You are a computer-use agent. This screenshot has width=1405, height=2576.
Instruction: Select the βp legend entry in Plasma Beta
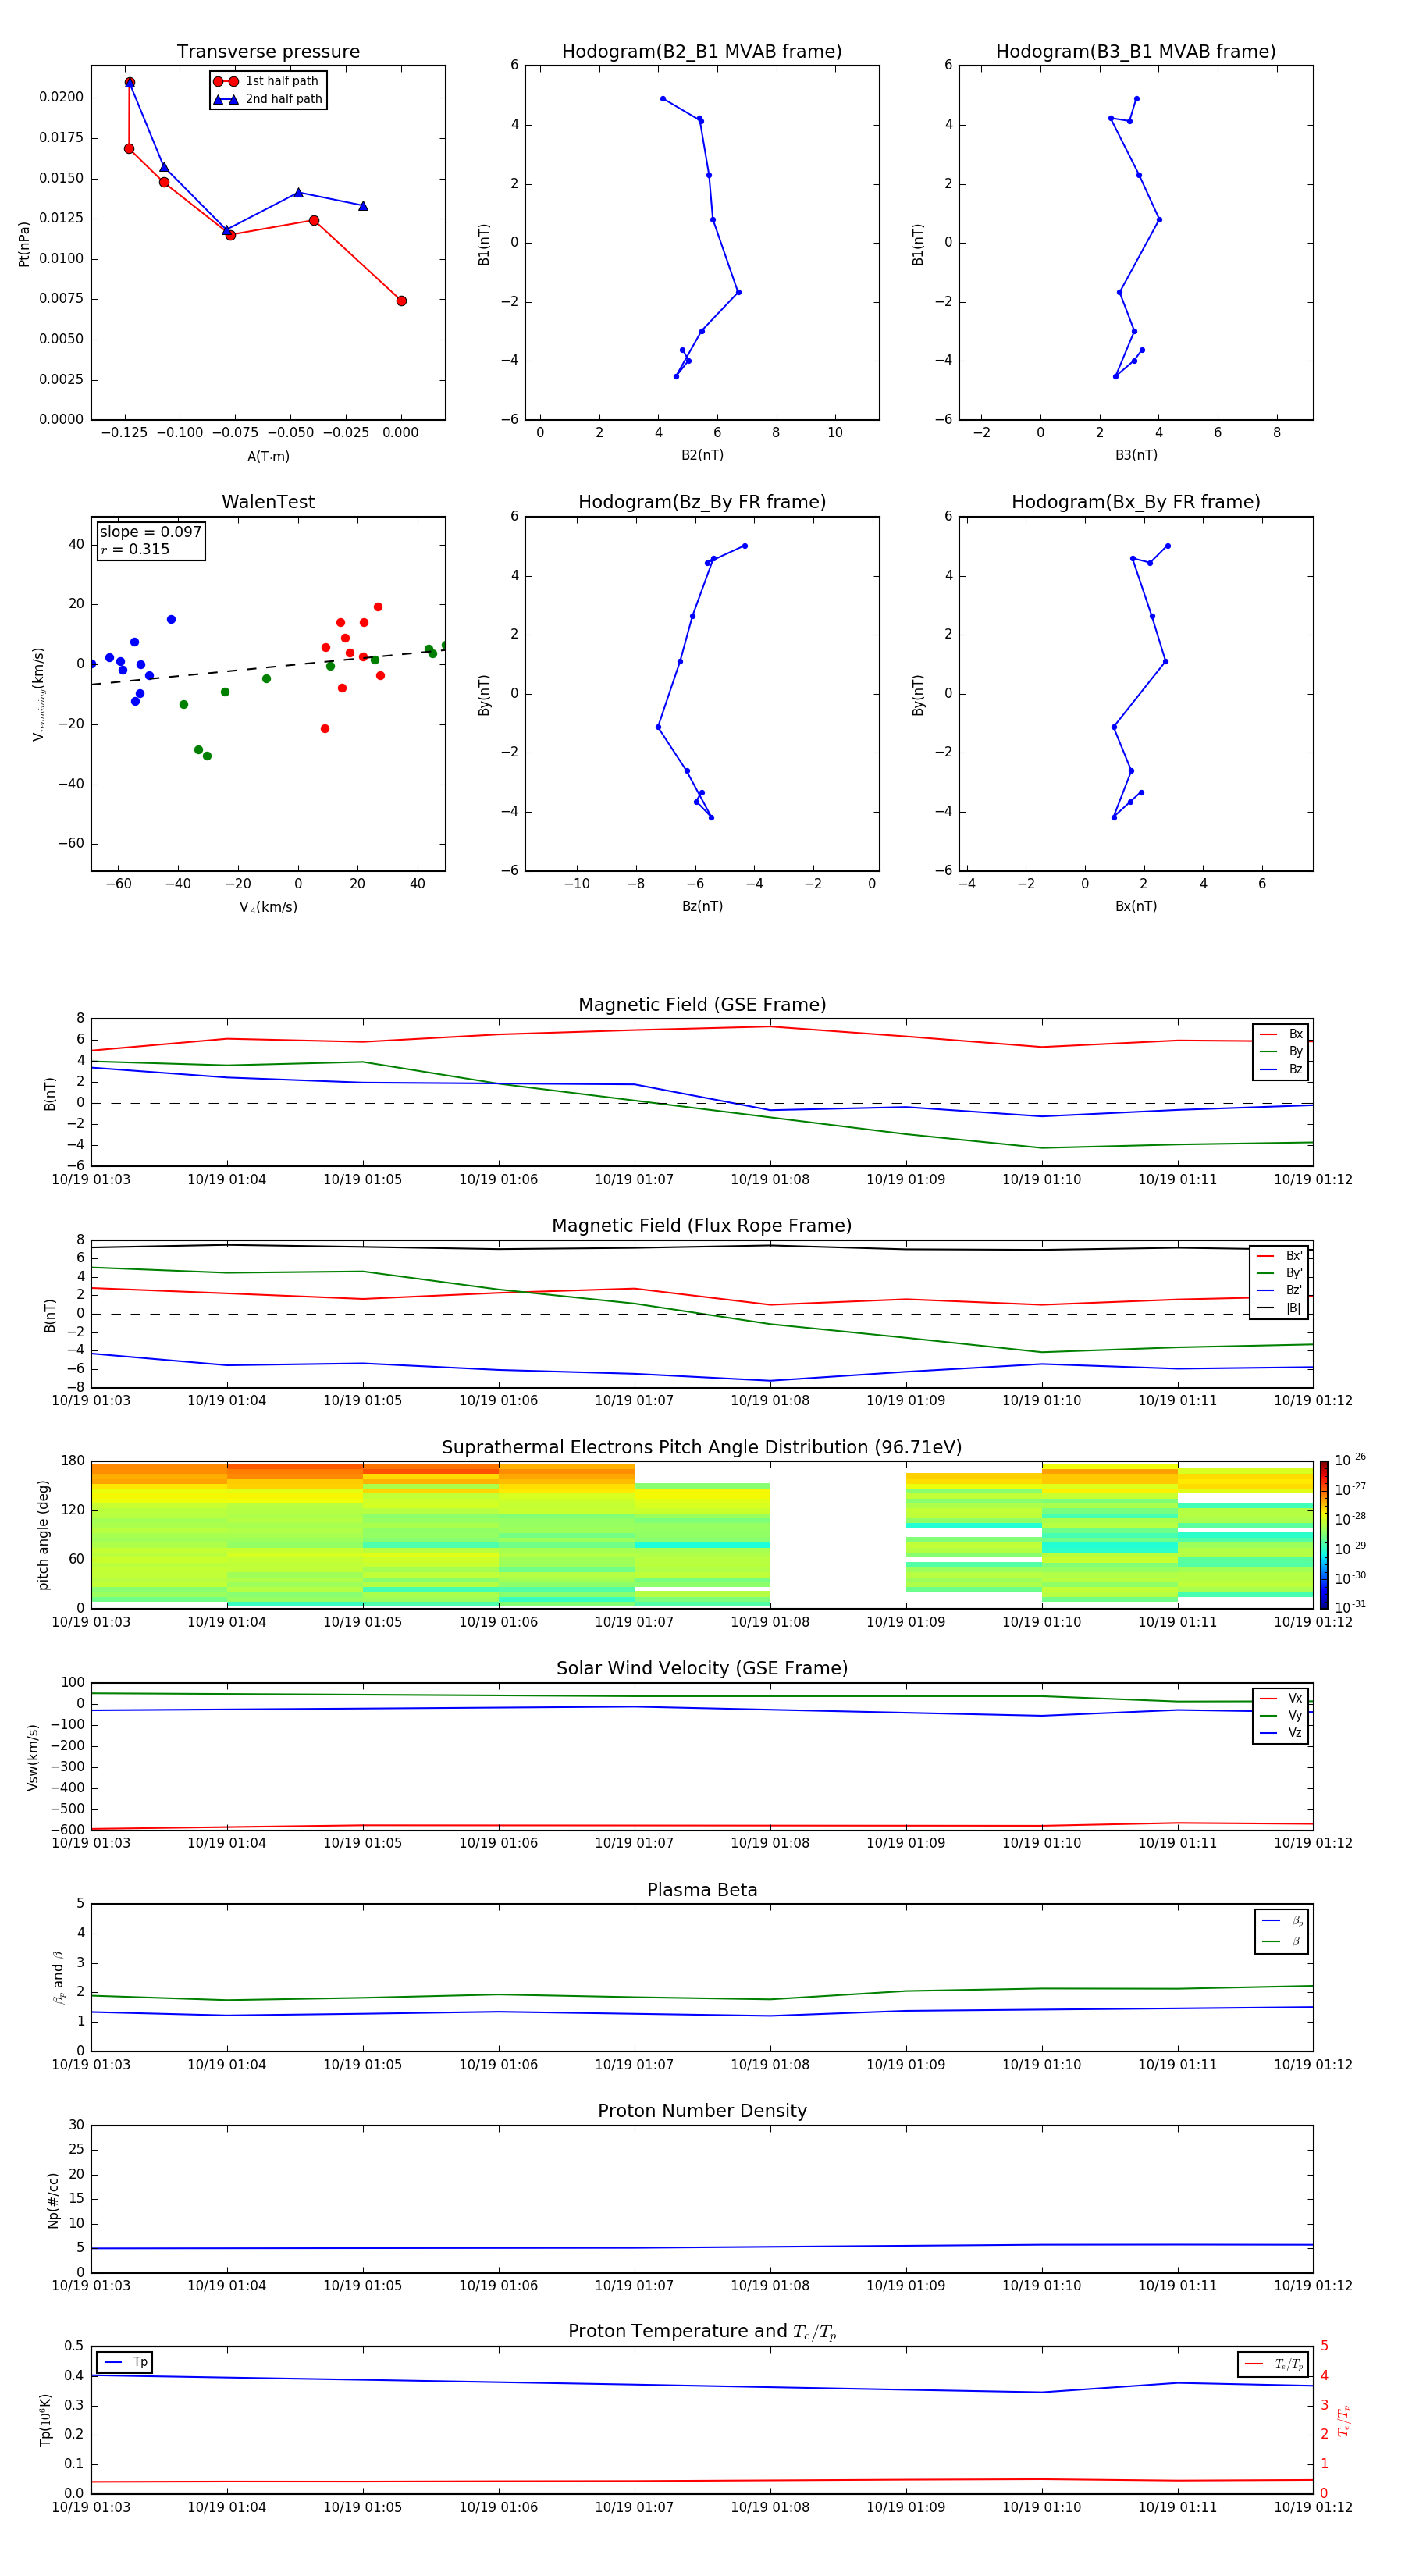coord(1282,1921)
